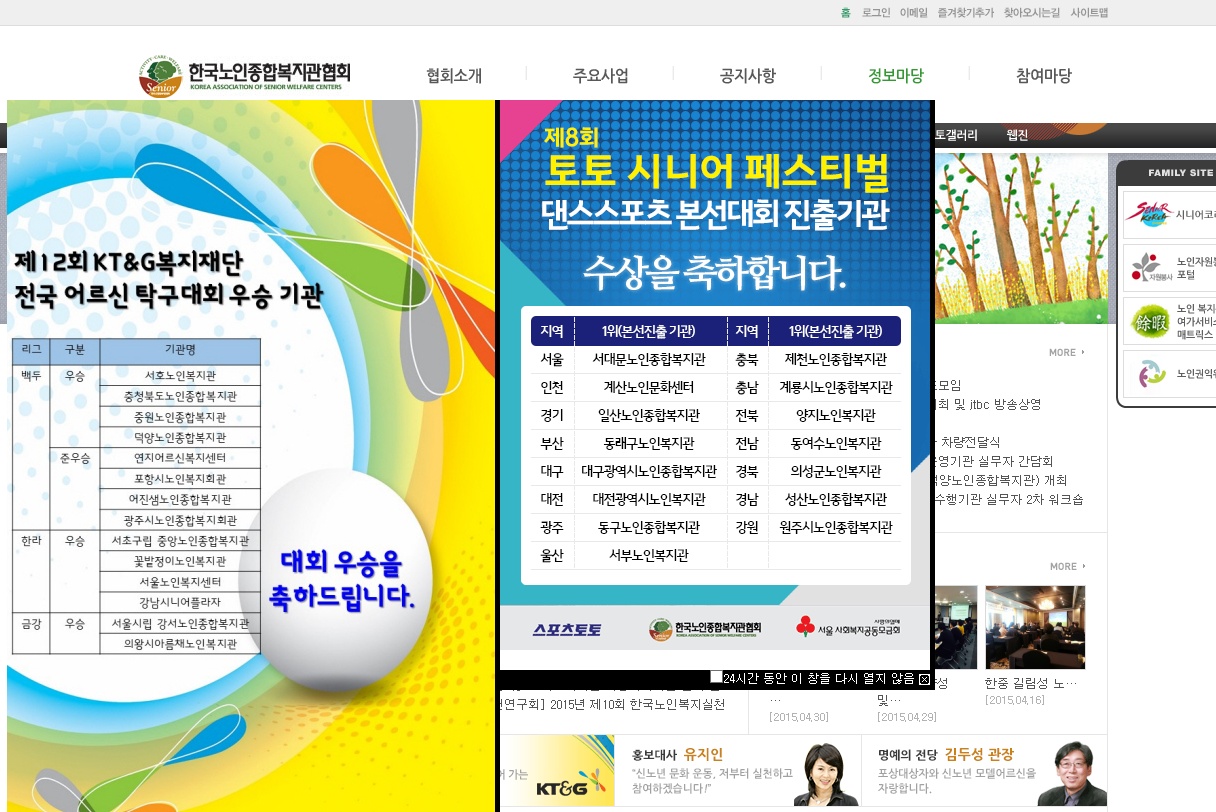The width and height of the screenshot is (1216, 812).
Task: Click the 스포츠토토 sponsor logo in popup
Action: pyautogui.click(x=567, y=629)
